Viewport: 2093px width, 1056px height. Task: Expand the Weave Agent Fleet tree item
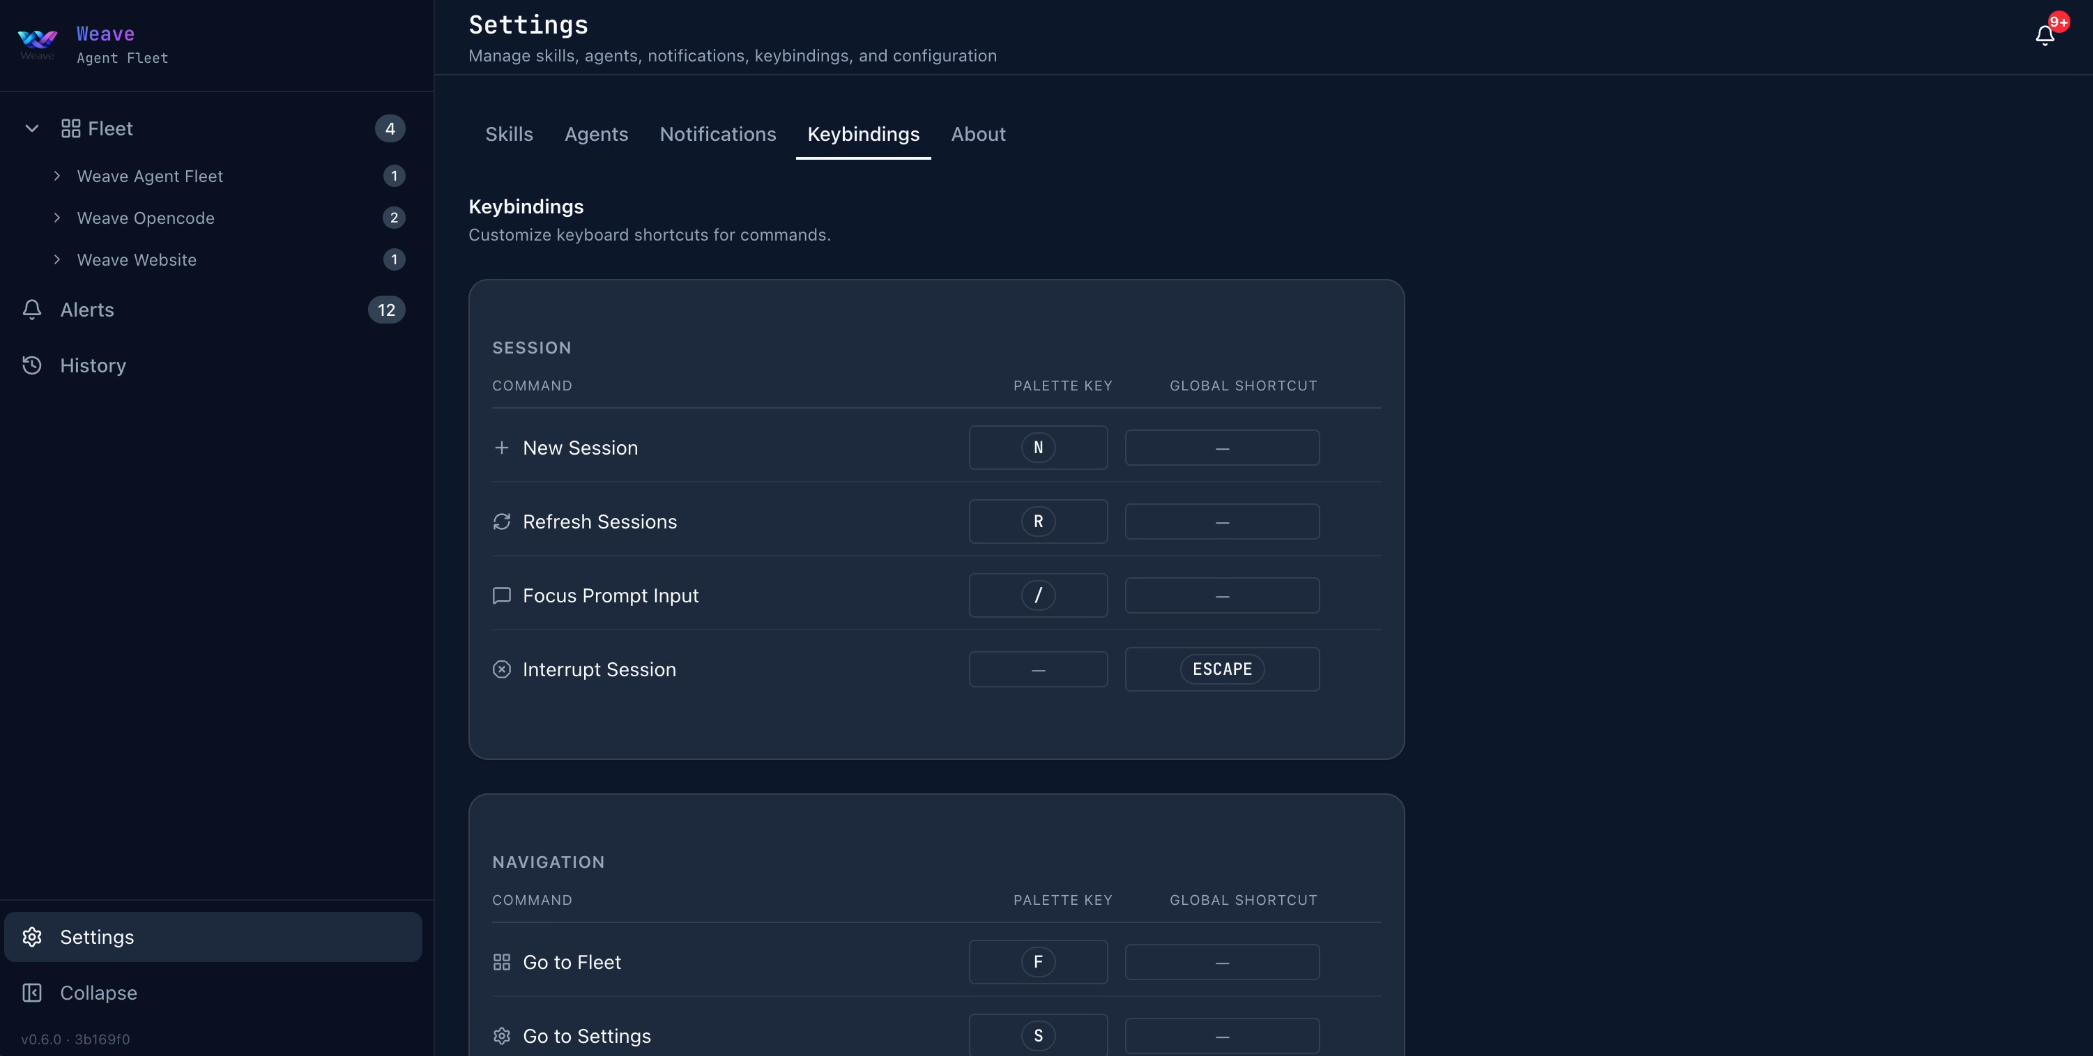tap(56, 176)
